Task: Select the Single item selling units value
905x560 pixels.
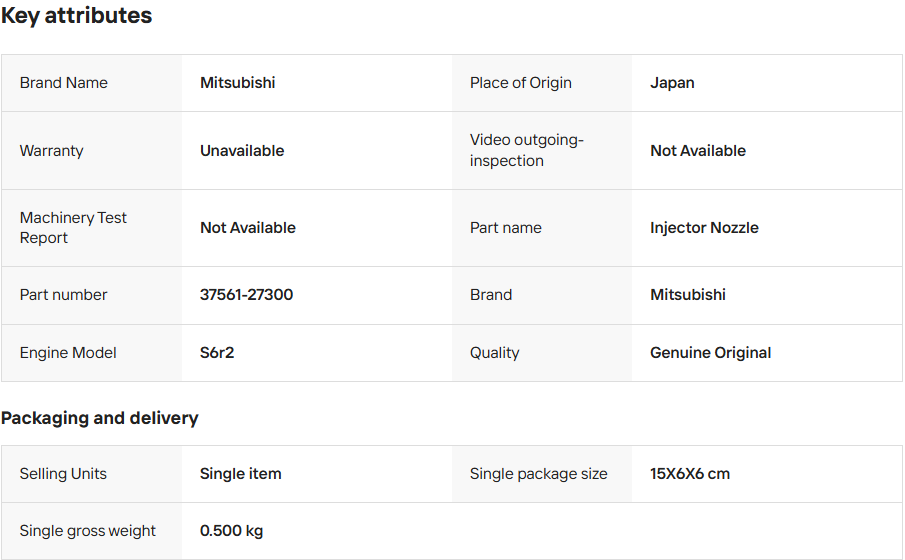Action: point(240,474)
